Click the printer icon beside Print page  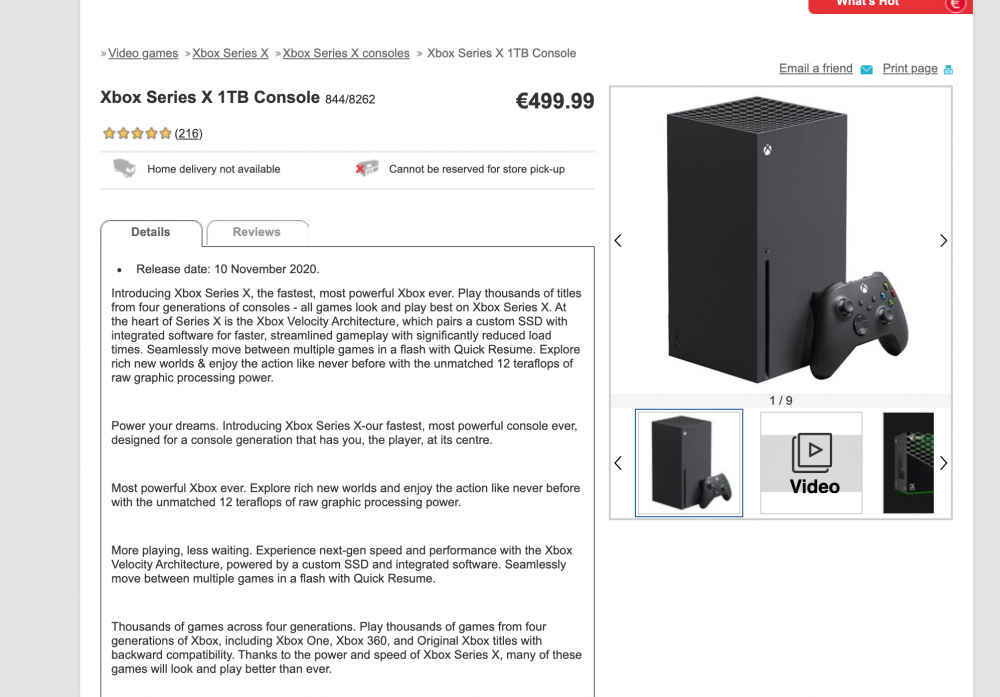pyautogui.click(x=948, y=69)
